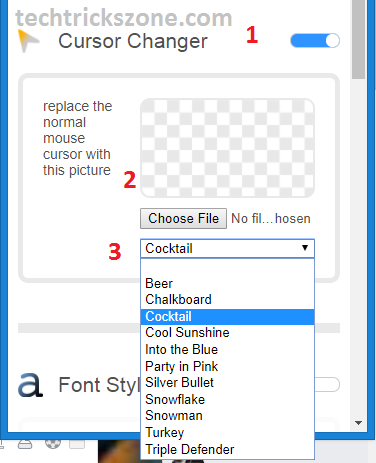Choose Cool Sunshine cursor option
The width and height of the screenshot is (376, 463).
(227, 333)
